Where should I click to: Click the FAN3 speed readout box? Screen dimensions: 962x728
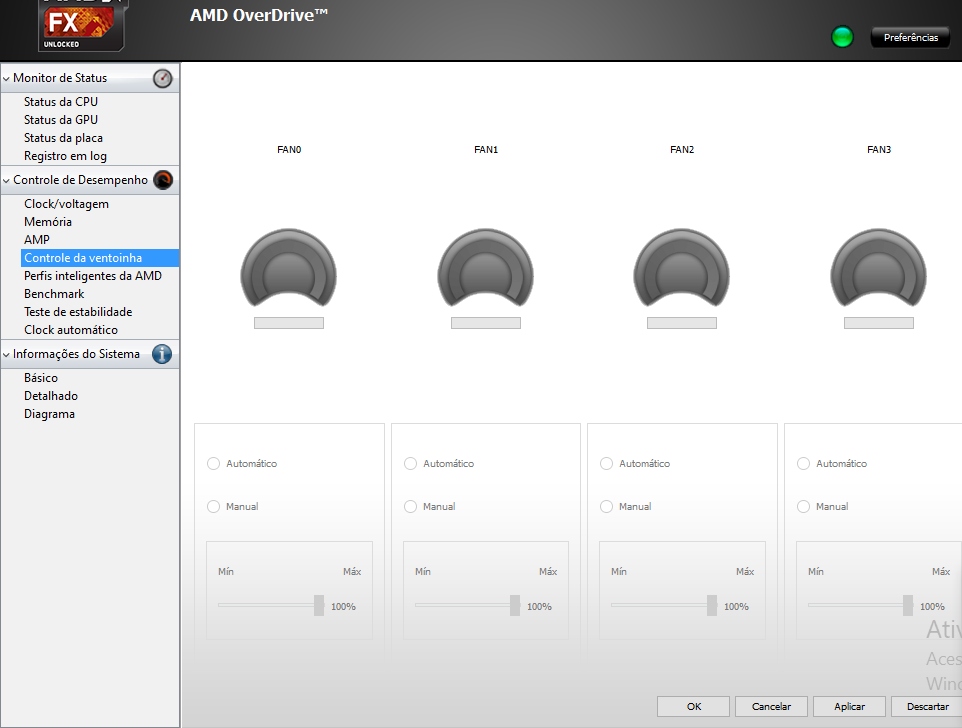click(879, 323)
